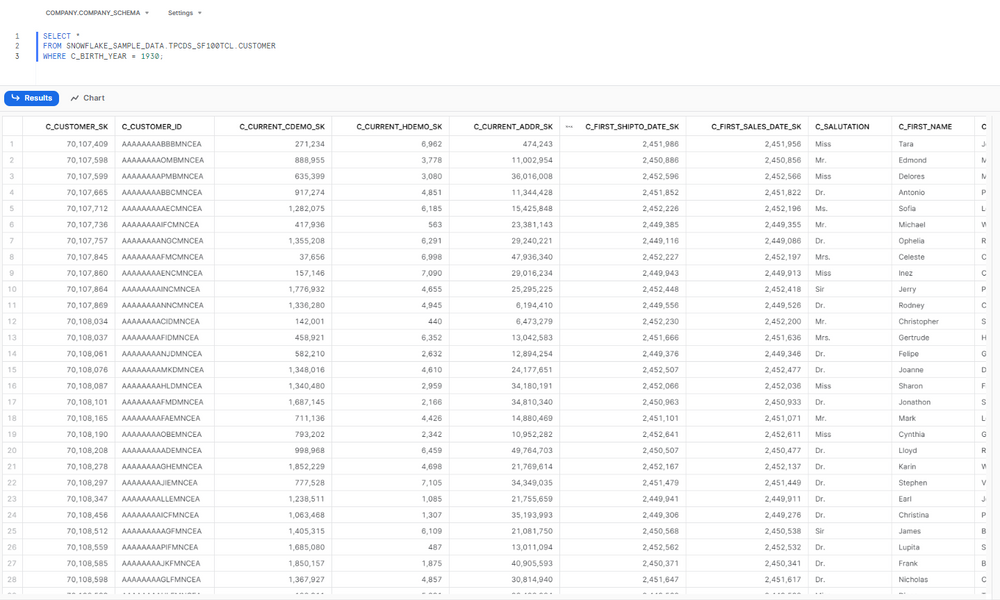Select first name cell Joanne
Image resolution: width=1000 pixels, height=600 pixels.
pos(911,370)
